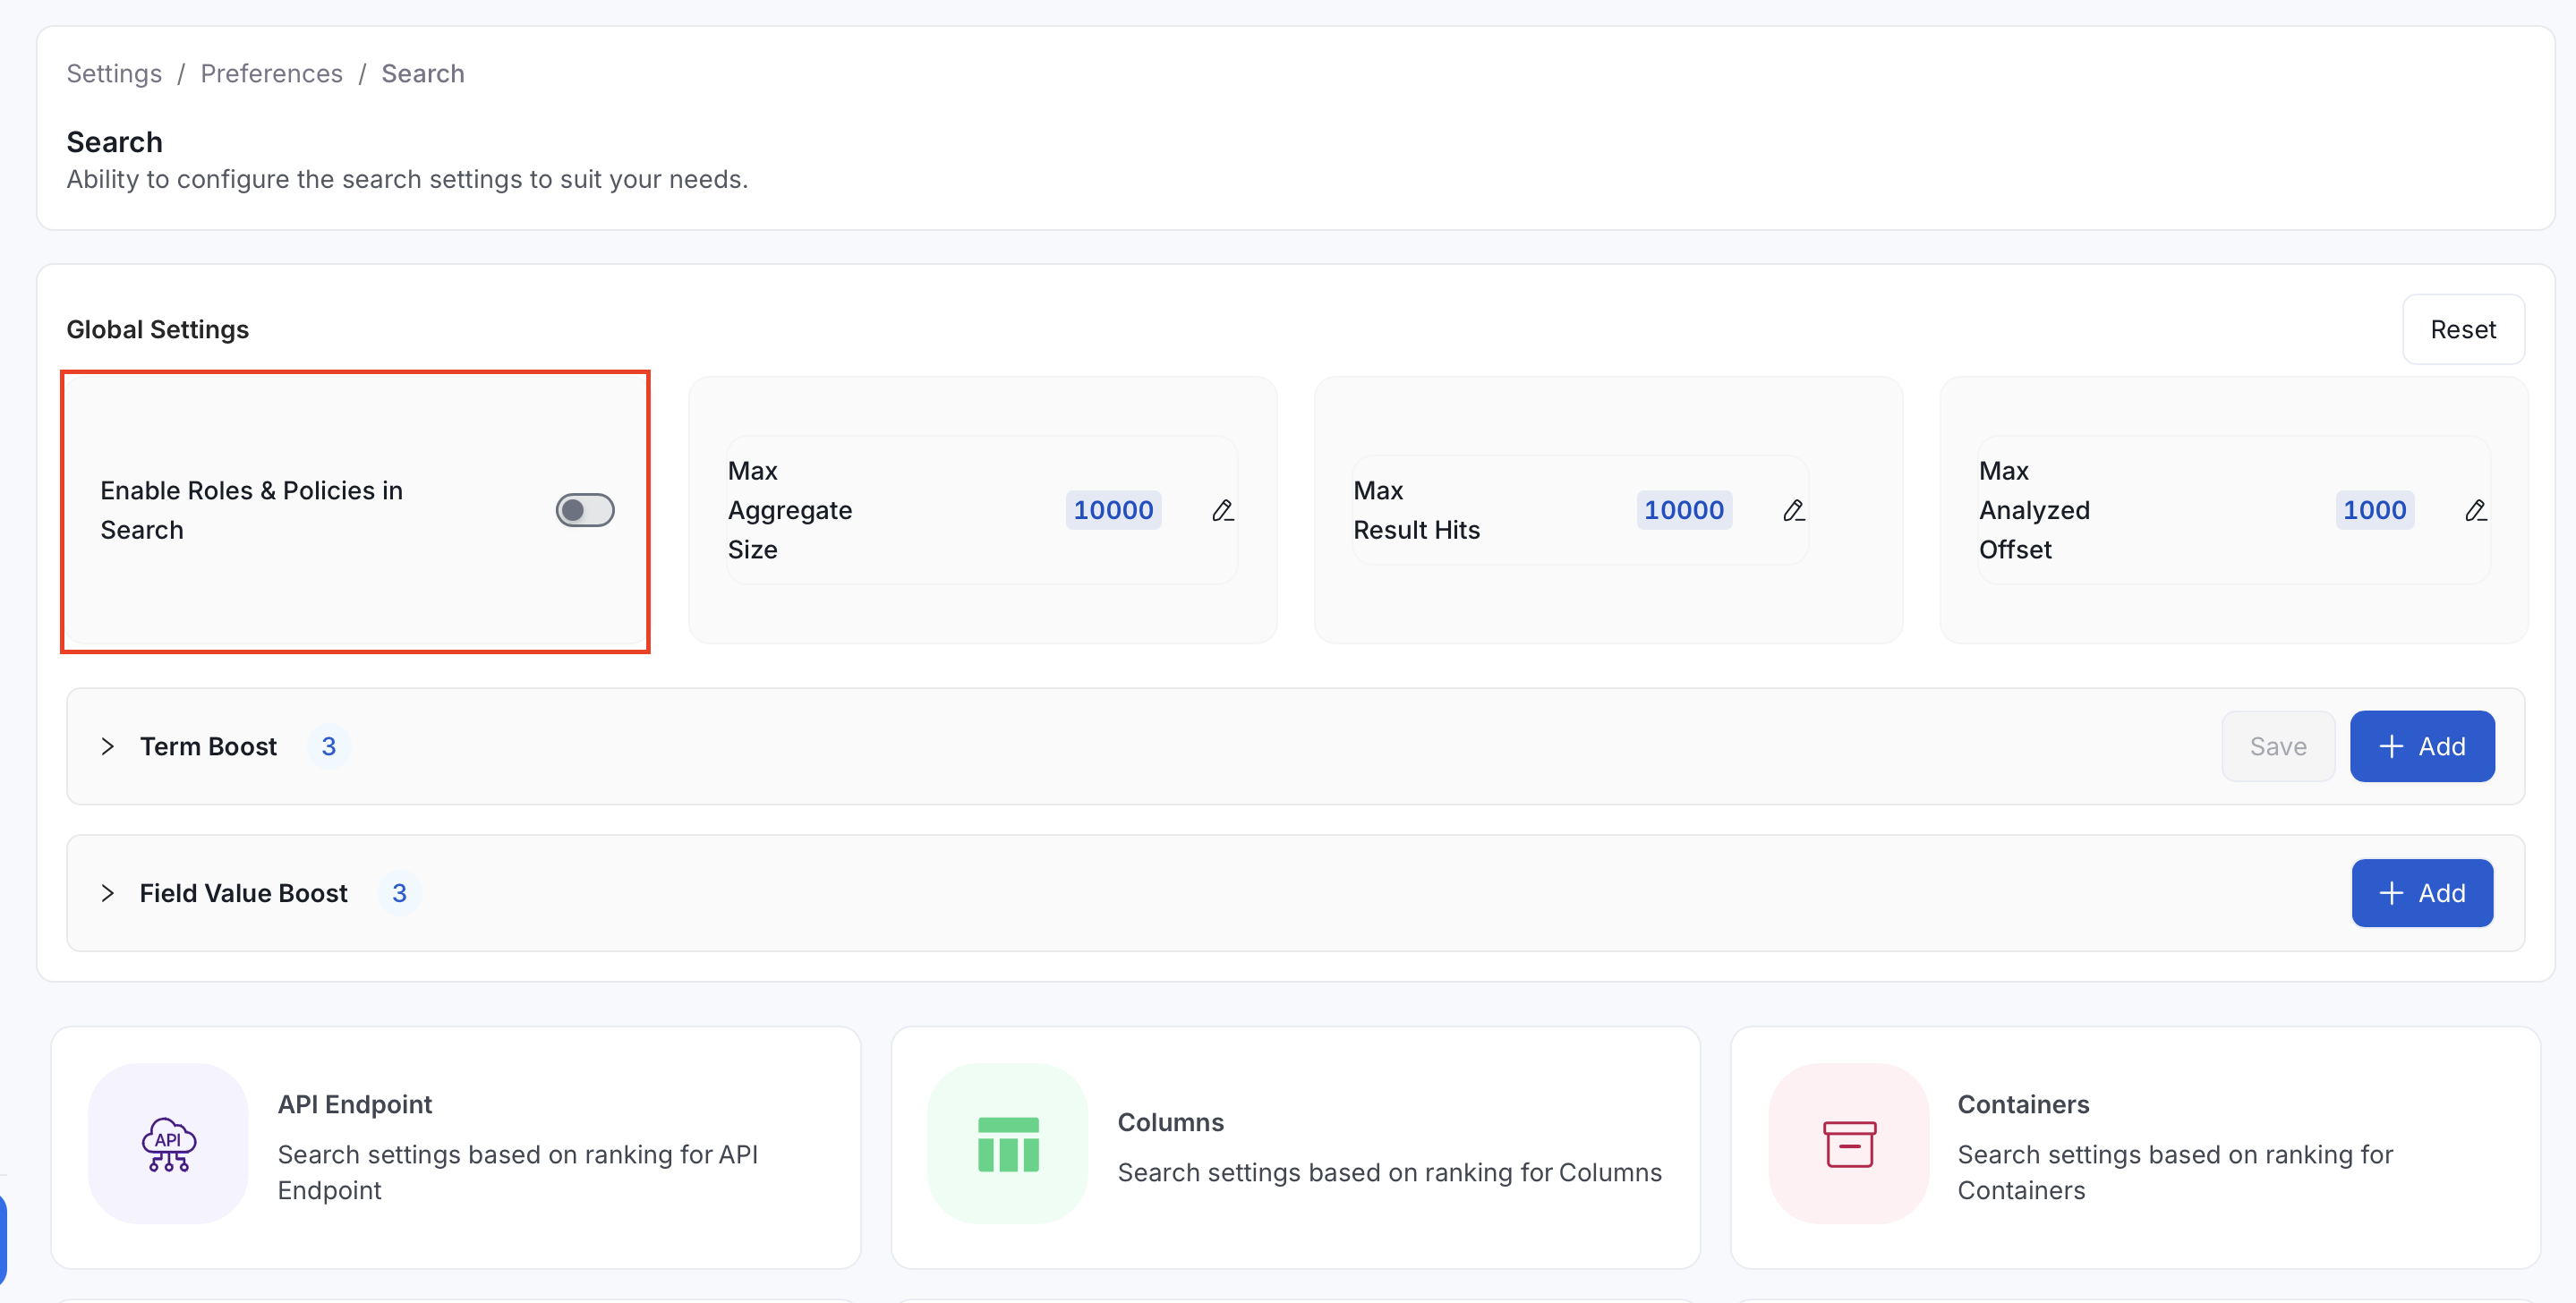Click 'Ability to configure the search settings' subtitle
This screenshot has height=1303, width=2576.
(x=407, y=179)
